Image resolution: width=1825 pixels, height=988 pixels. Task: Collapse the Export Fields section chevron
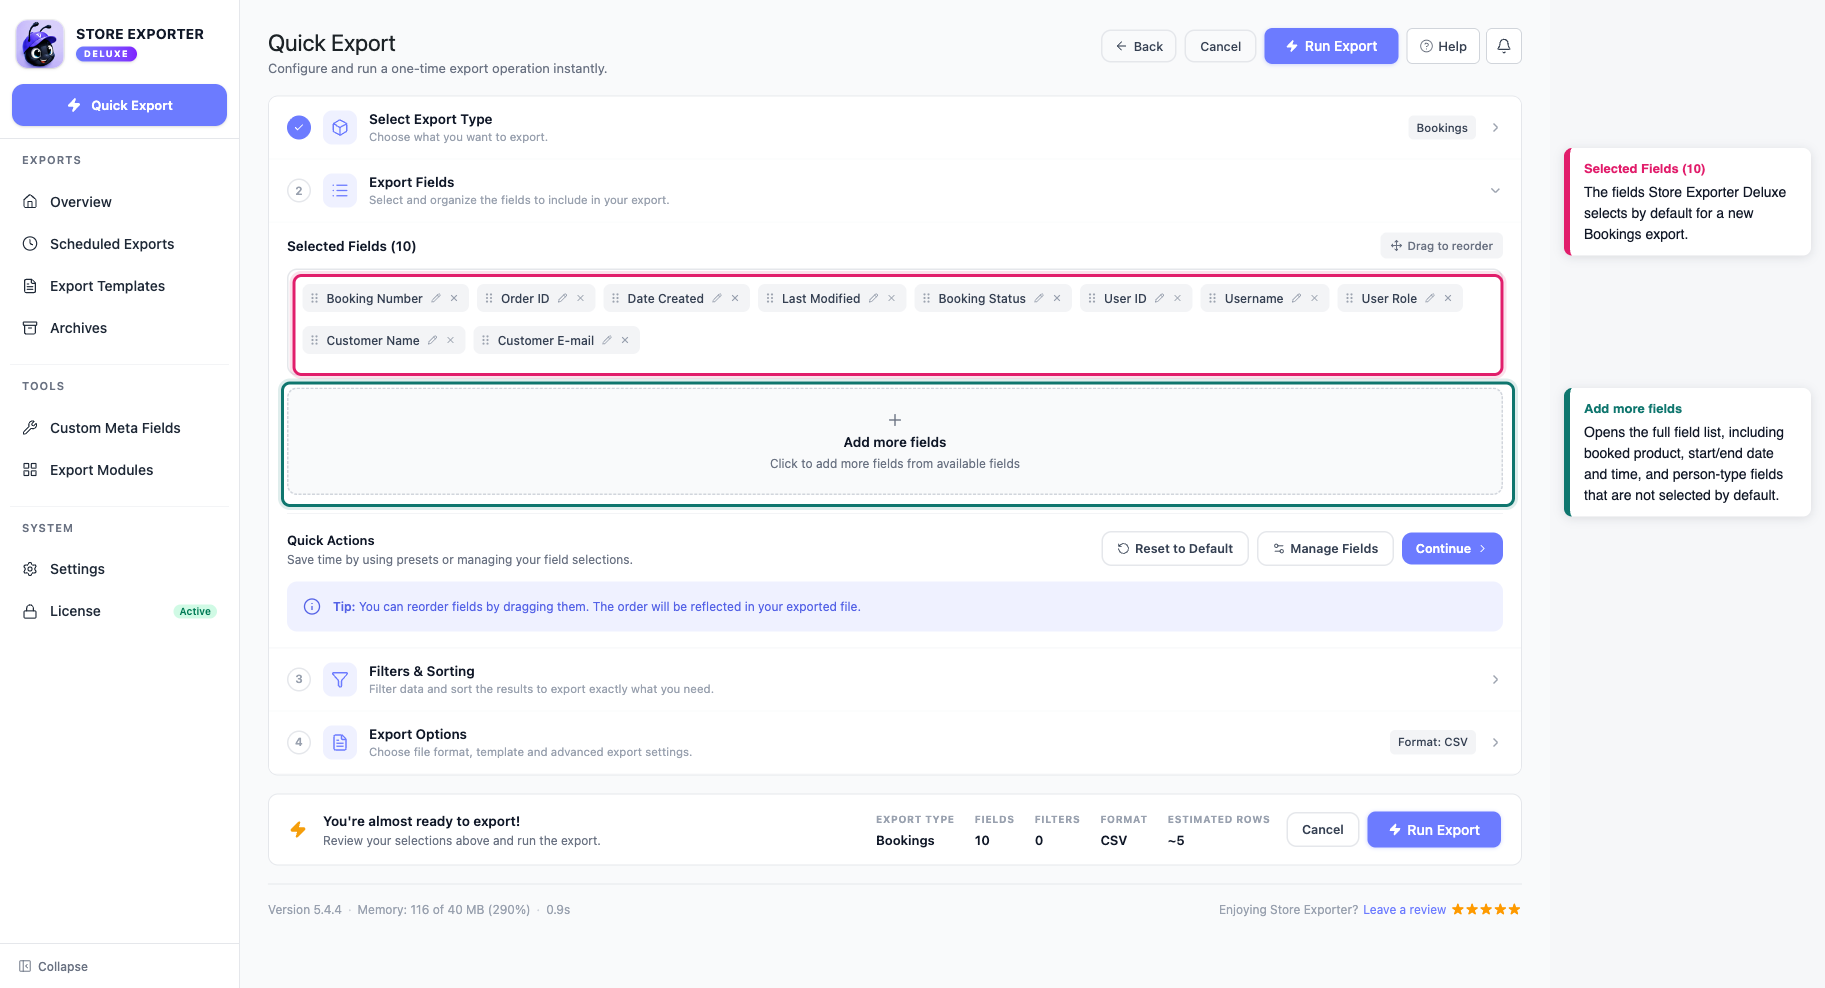(x=1495, y=190)
